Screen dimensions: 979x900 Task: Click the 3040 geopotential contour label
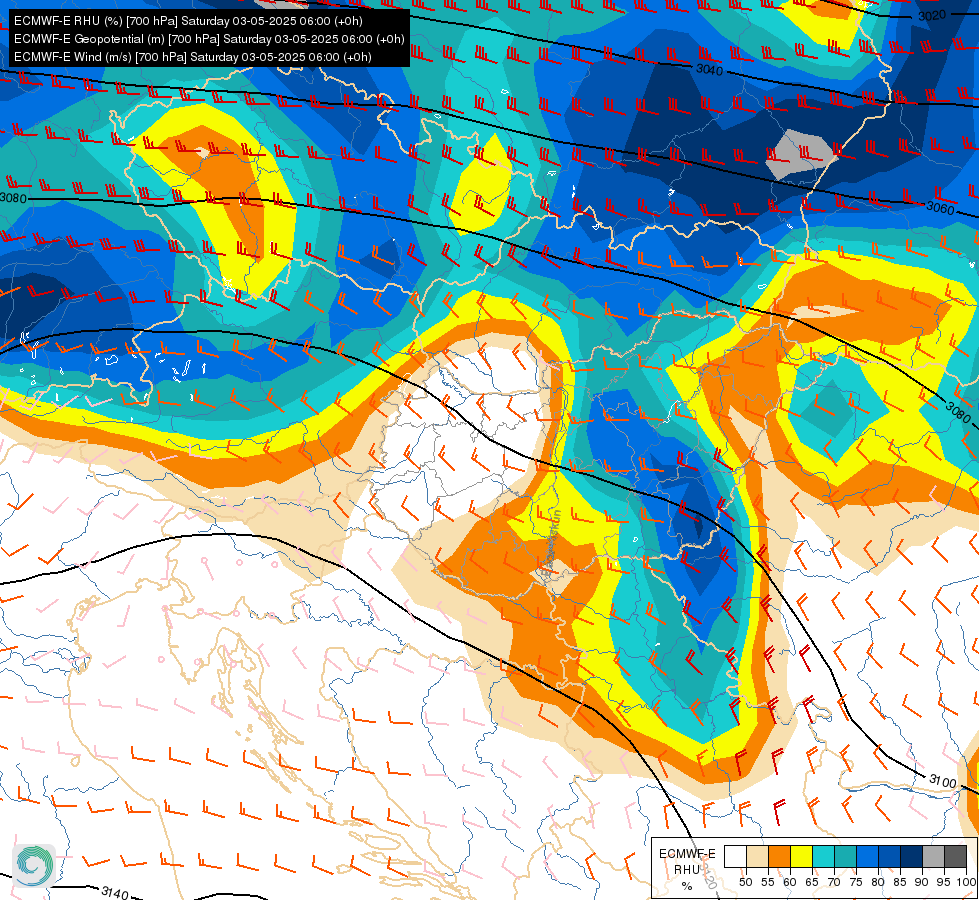tap(709, 70)
